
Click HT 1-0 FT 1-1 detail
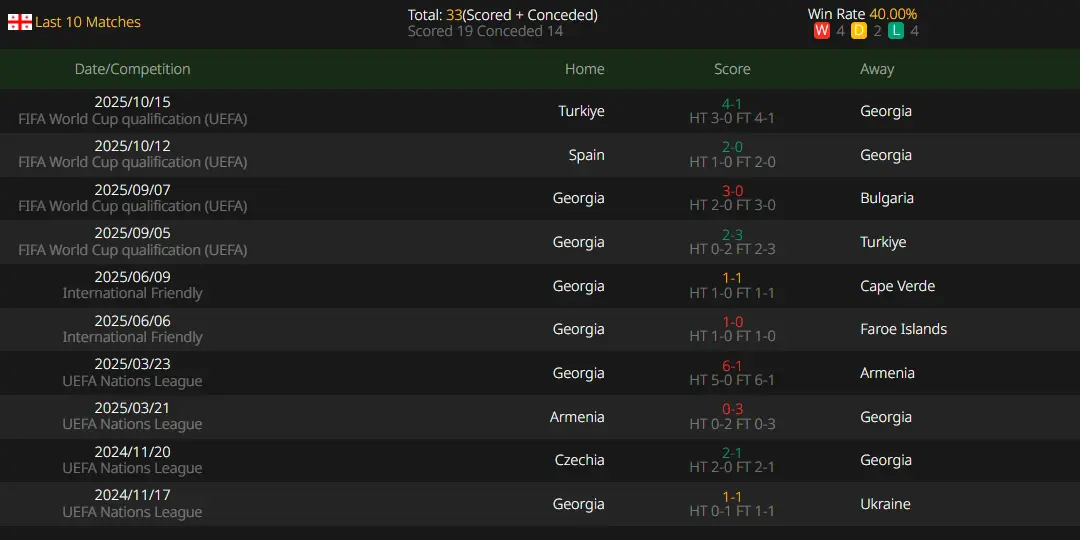[x=732, y=293]
